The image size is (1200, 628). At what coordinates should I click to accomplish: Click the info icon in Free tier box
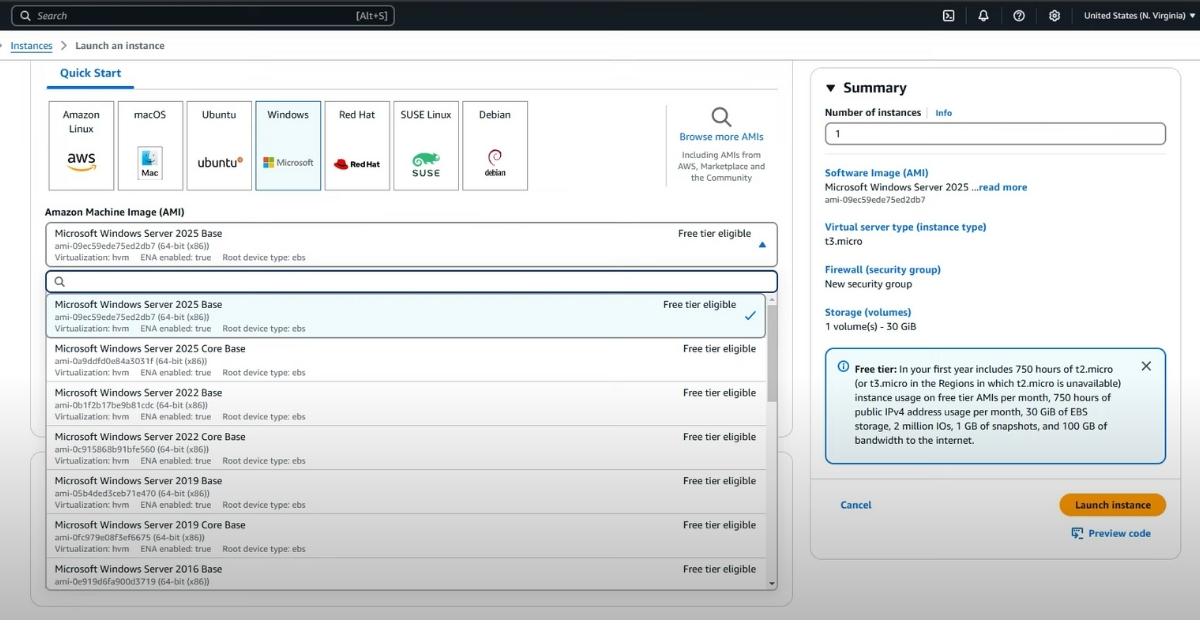(x=843, y=367)
